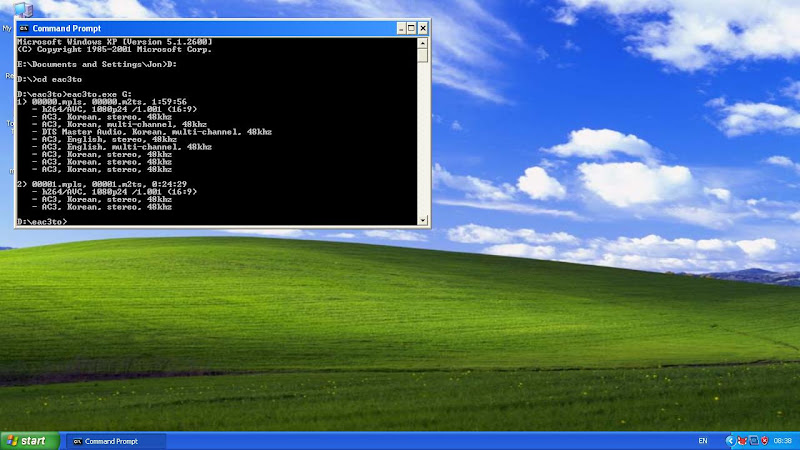Open the red shield security alert tray icon
The width and height of the screenshot is (800, 450).
click(764, 441)
